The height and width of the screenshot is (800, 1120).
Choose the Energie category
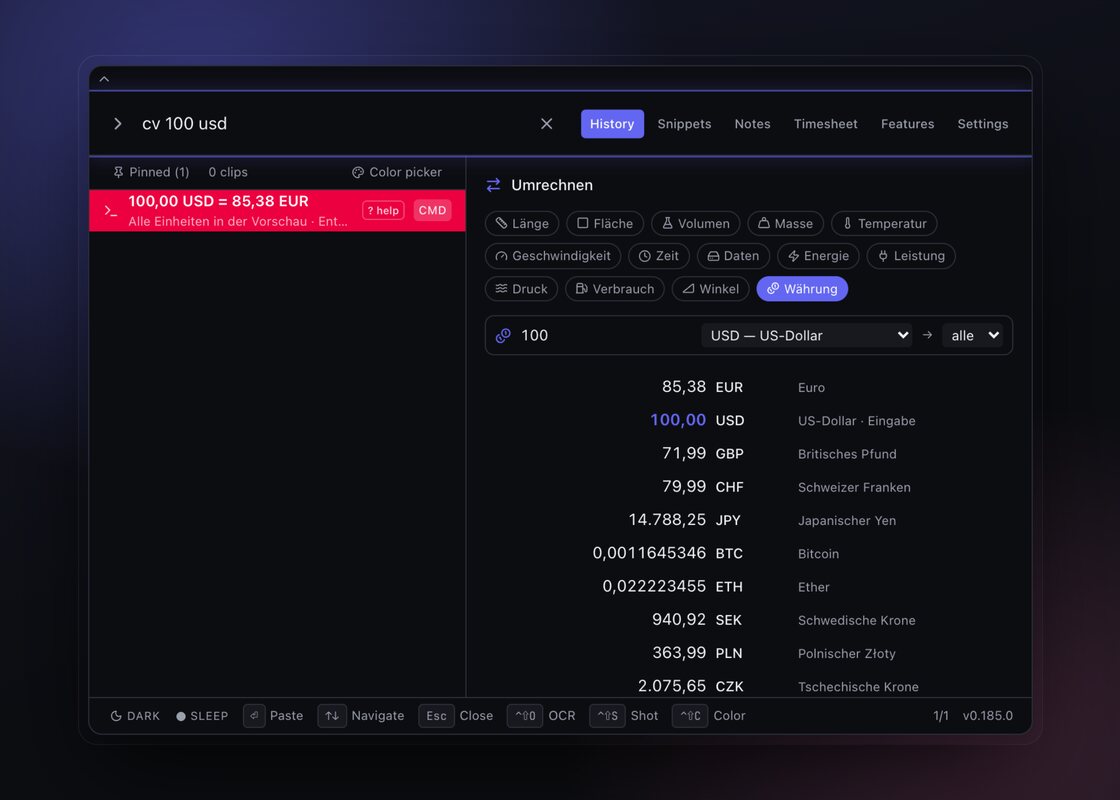coord(818,256)
